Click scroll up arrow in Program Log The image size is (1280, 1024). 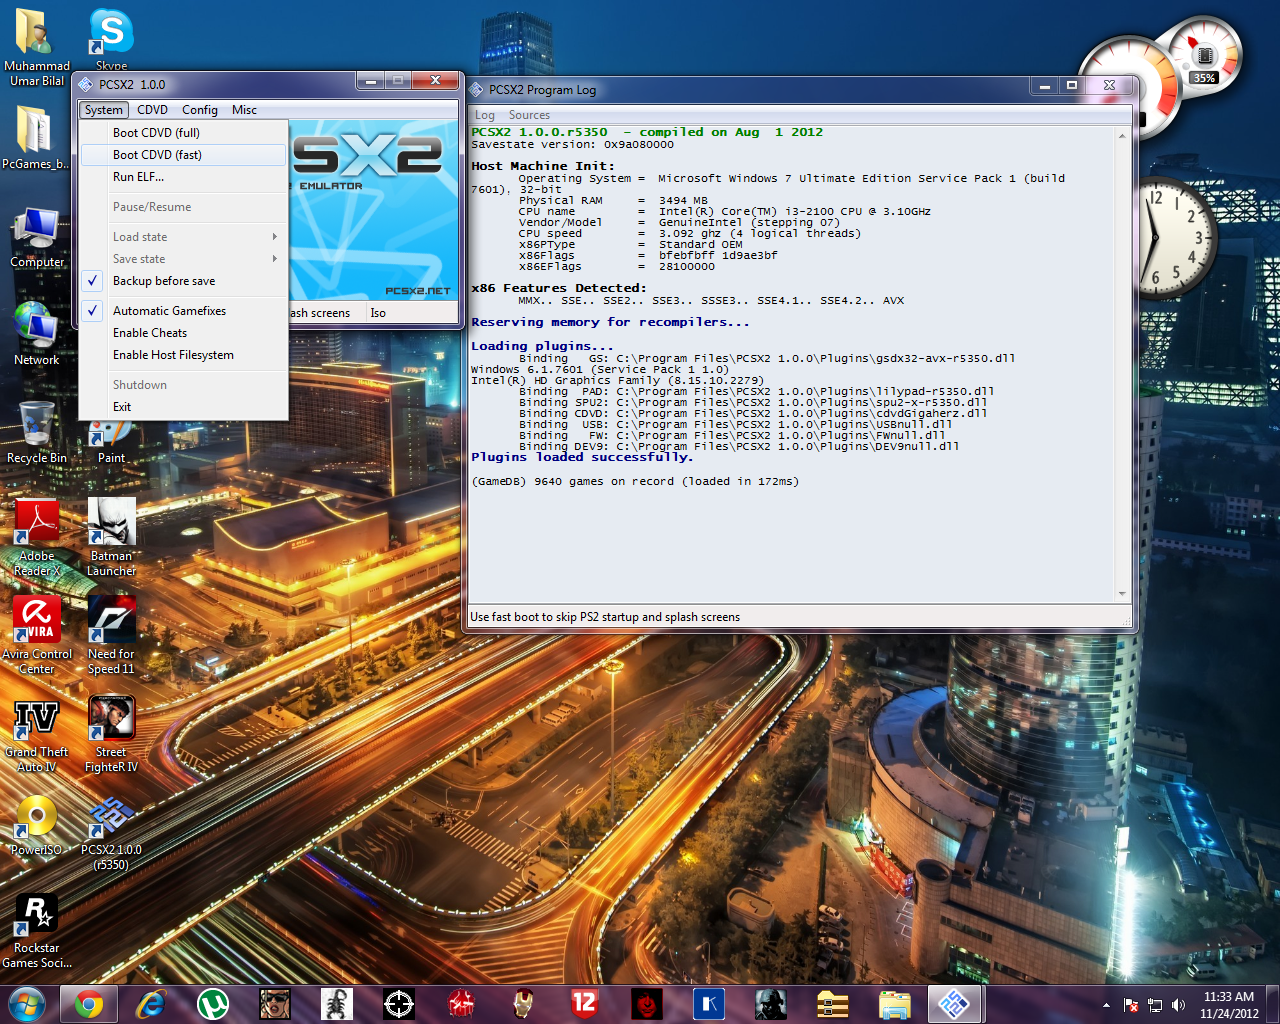click(x=1122, y=135)
